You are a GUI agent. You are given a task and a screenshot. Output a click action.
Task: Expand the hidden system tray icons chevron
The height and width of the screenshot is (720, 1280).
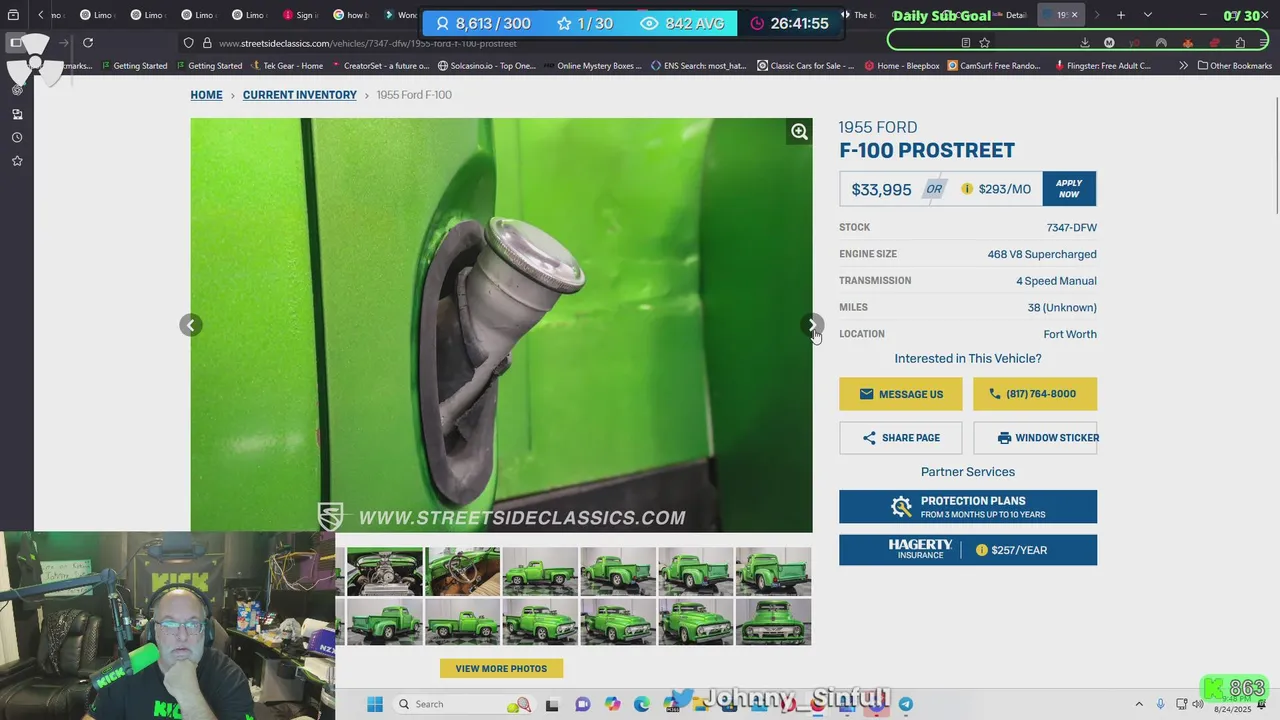[1139, 704]
